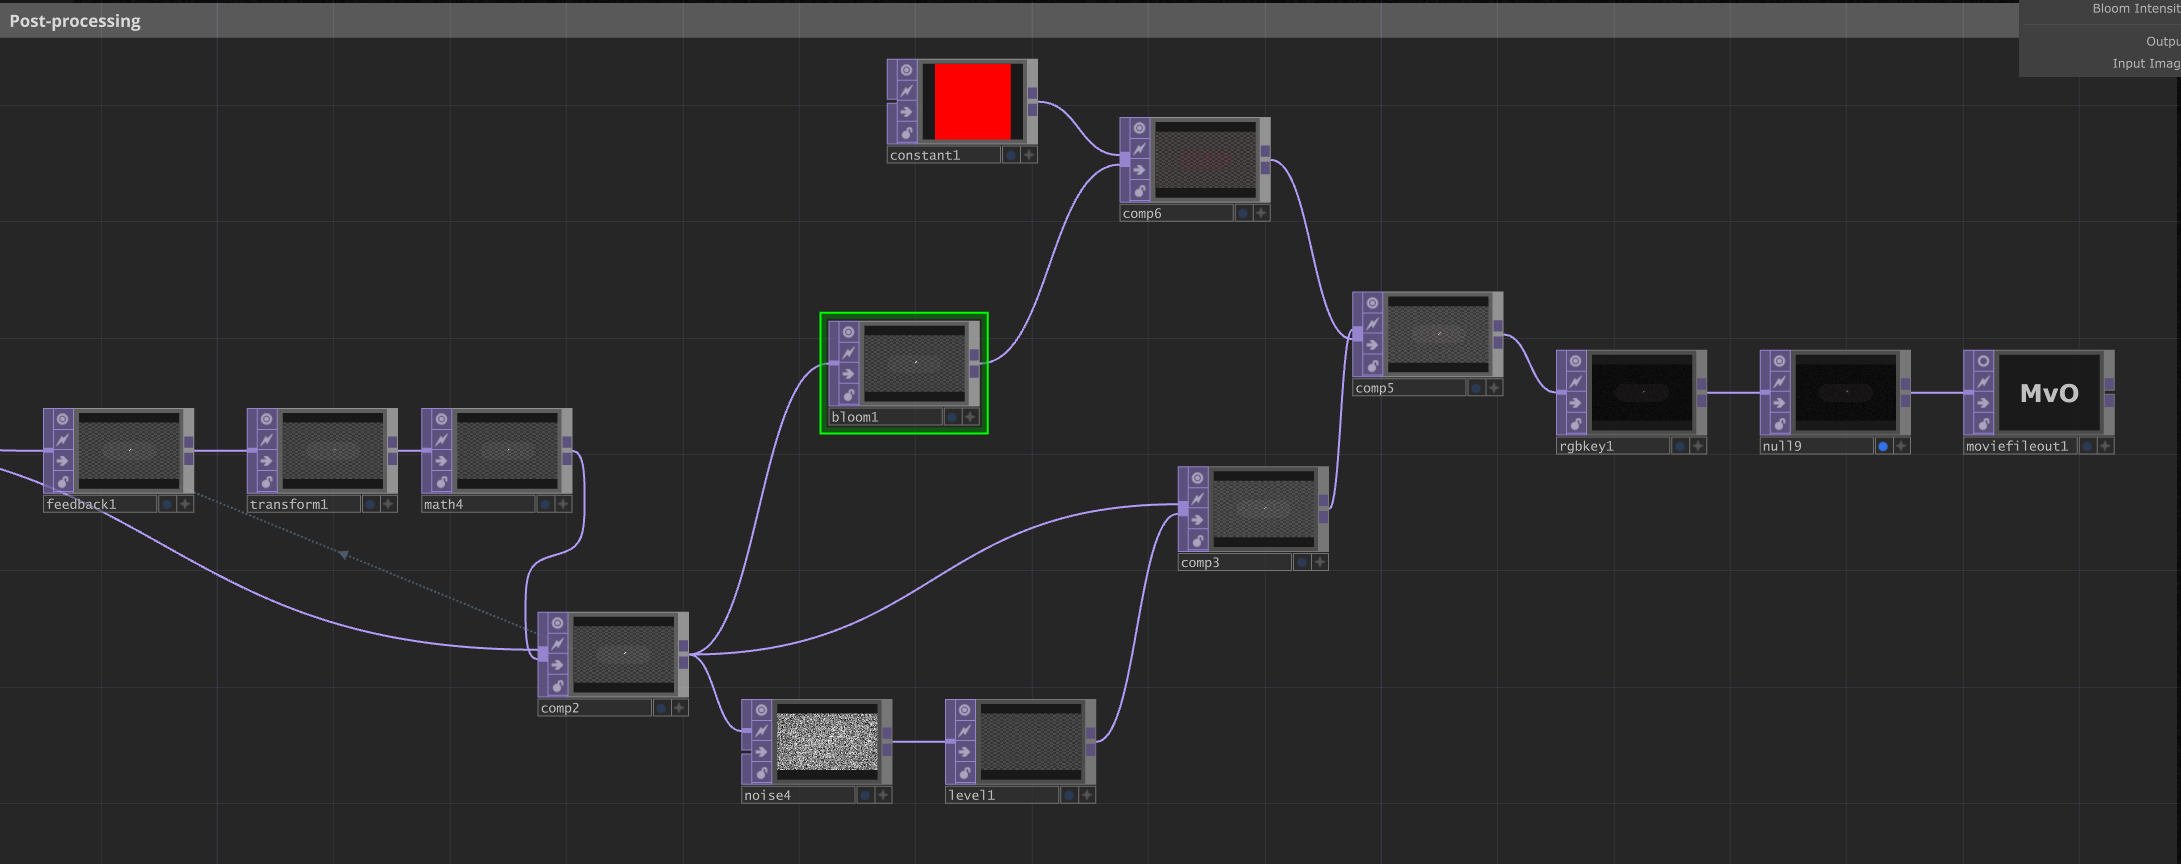
Task: Click plus icon on math4
Action: pos(563,504)
